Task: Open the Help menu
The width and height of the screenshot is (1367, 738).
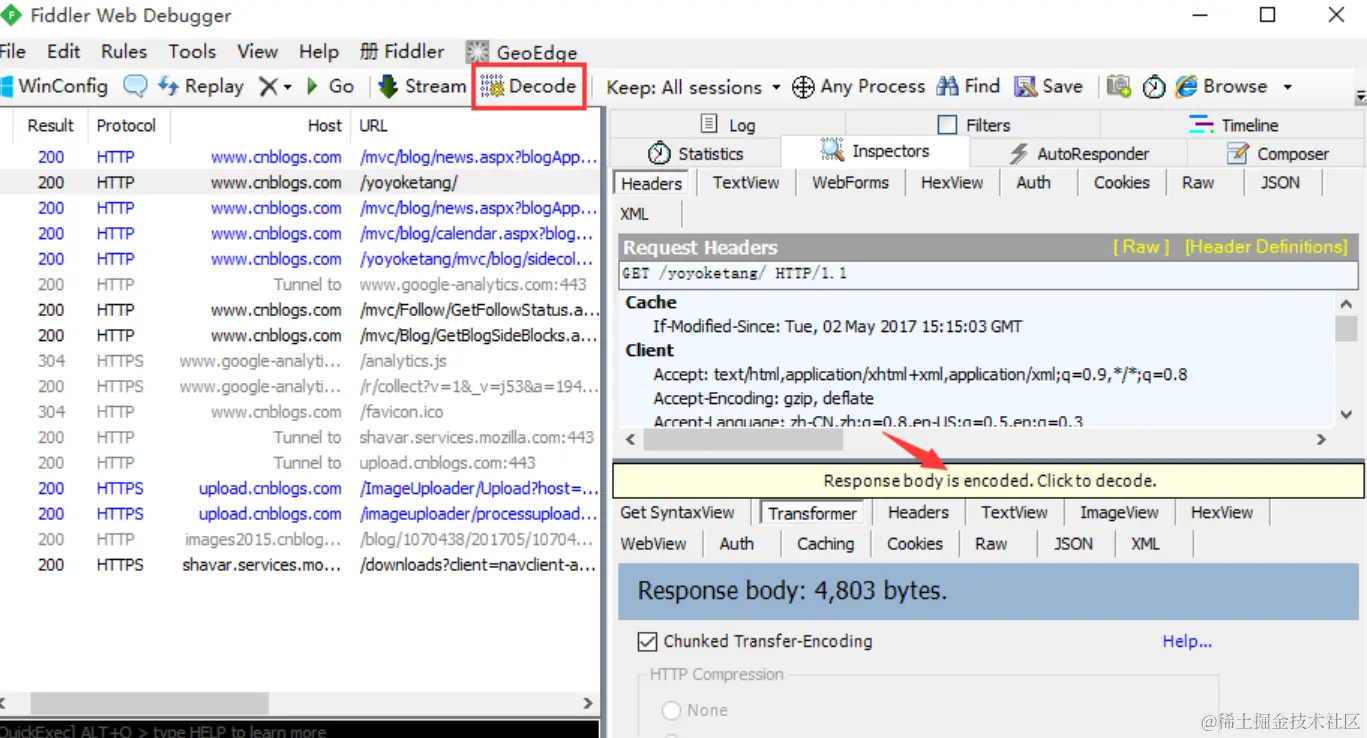Action: click(319, 51)
